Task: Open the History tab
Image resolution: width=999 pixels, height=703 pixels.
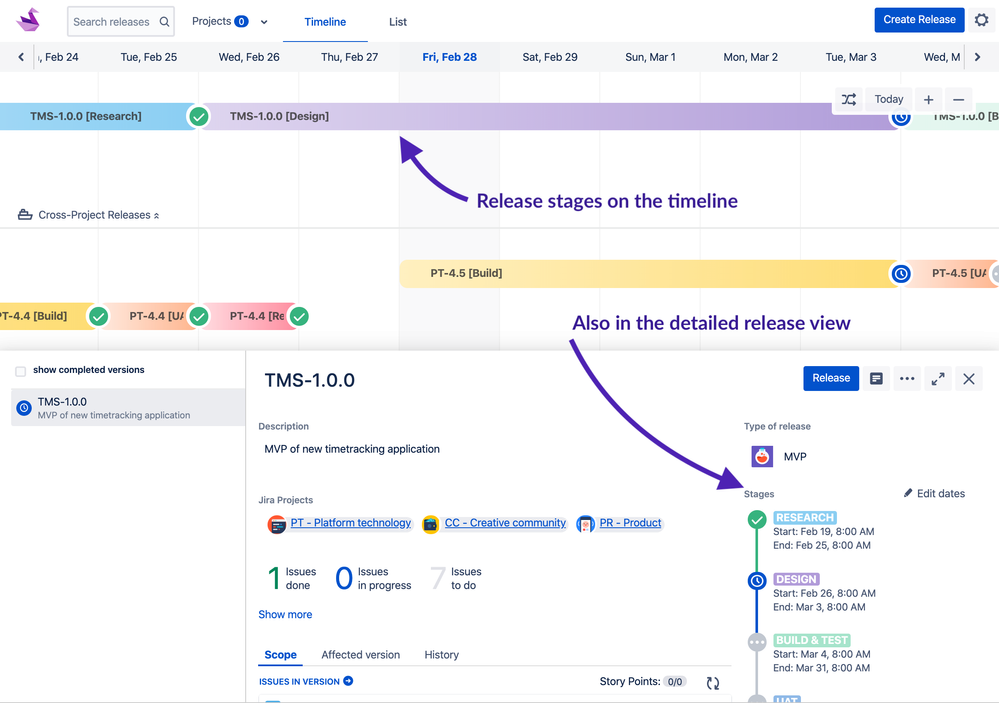Action: 442,655
